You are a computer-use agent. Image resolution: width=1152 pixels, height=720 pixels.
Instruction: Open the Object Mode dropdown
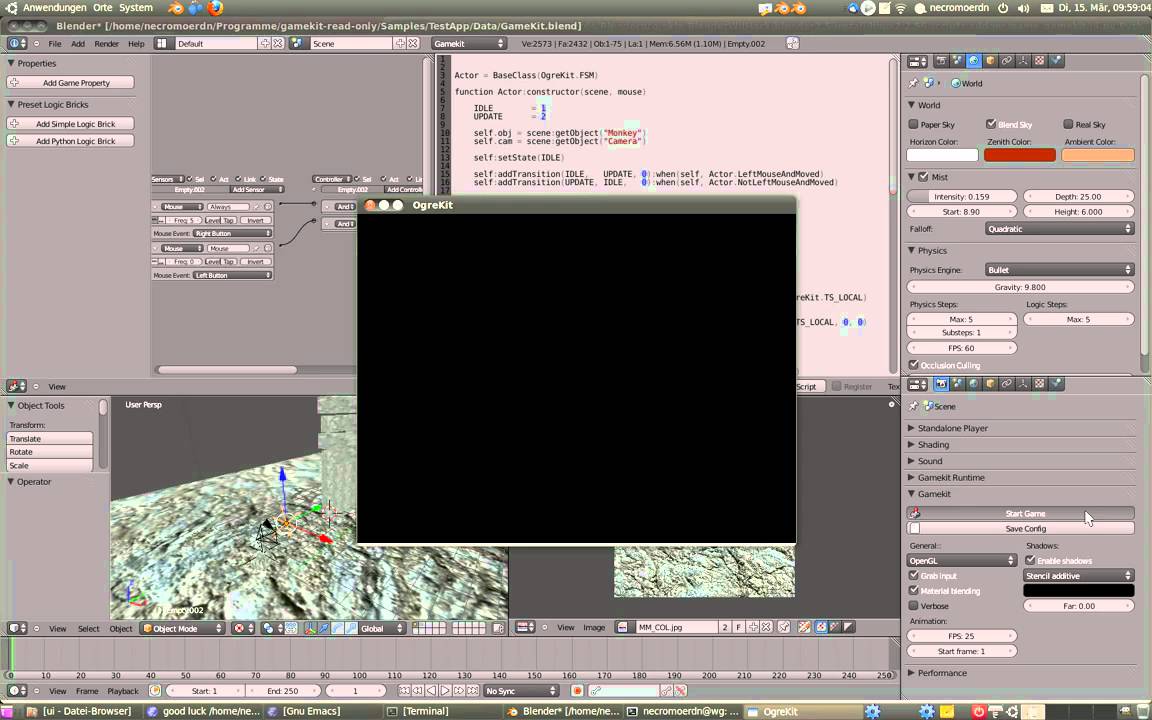[x=182, y=628]
